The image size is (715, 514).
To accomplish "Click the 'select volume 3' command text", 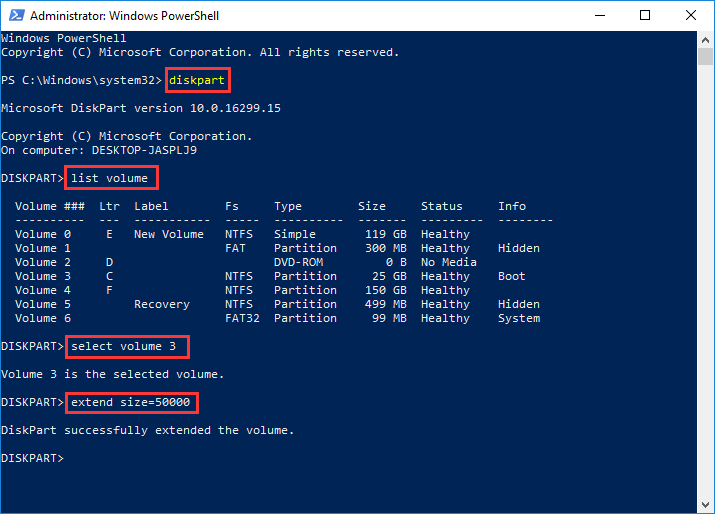I will click(x=127, y=347).
